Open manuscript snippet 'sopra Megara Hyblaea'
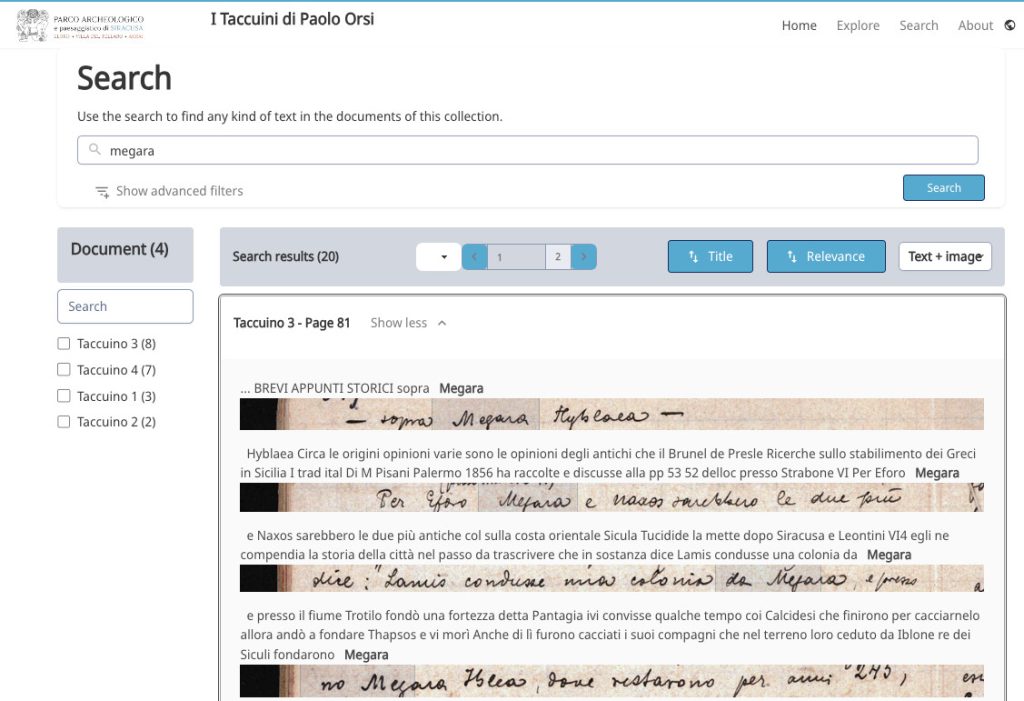The height and width of the screenshot is (701, 1024). click(x=611, y=414)
